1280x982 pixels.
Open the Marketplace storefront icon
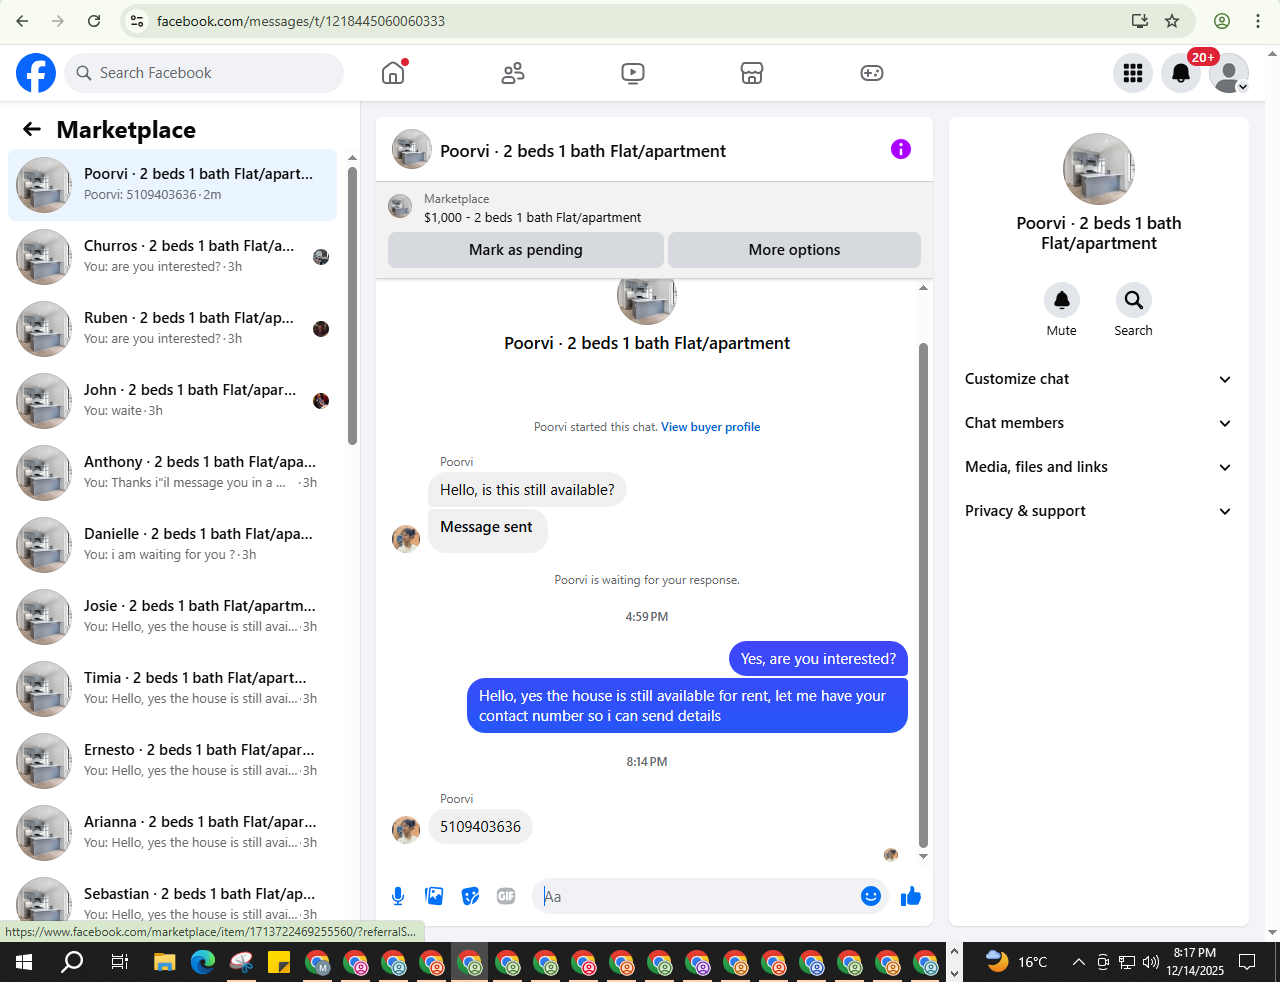[x=752, y=73]
